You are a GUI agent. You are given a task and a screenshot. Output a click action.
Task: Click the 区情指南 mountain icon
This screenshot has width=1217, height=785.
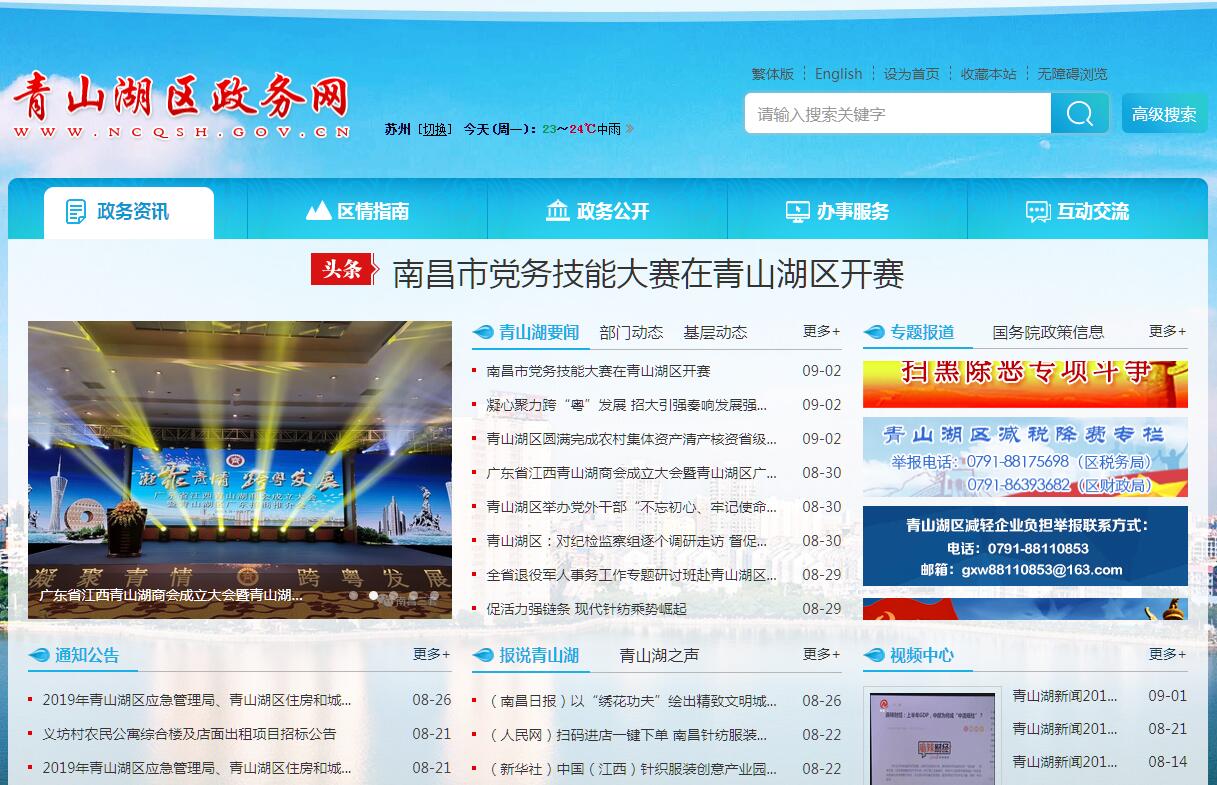(x=318, y=212)
